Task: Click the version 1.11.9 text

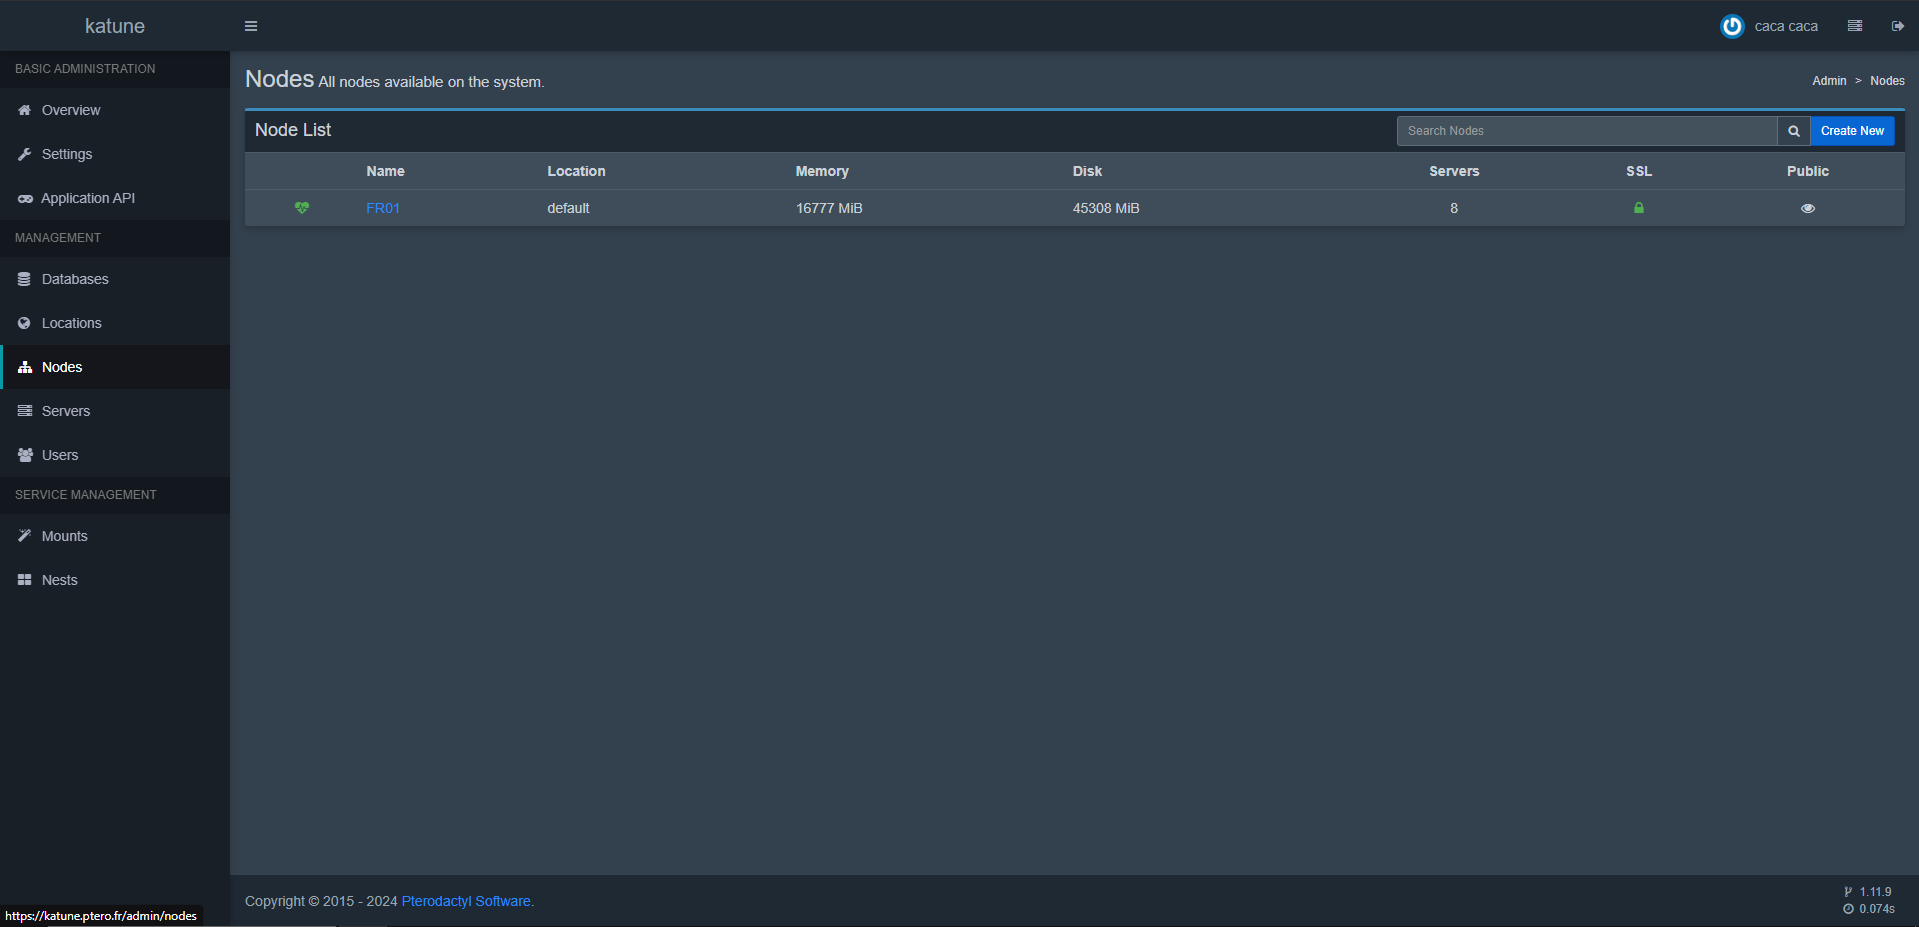Action: coord(1875,892)
